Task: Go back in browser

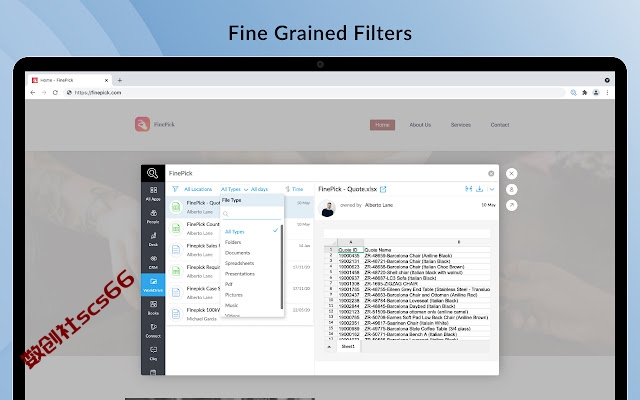Action: tap(33, 93)
